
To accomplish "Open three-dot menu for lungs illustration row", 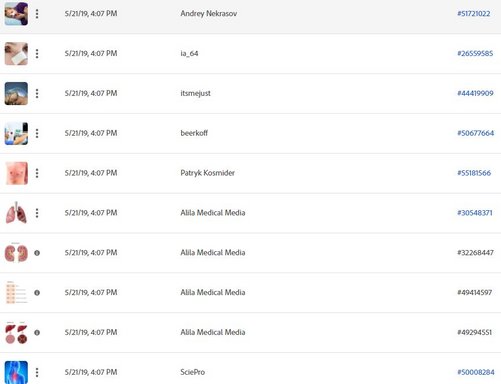I will point(37,213).
